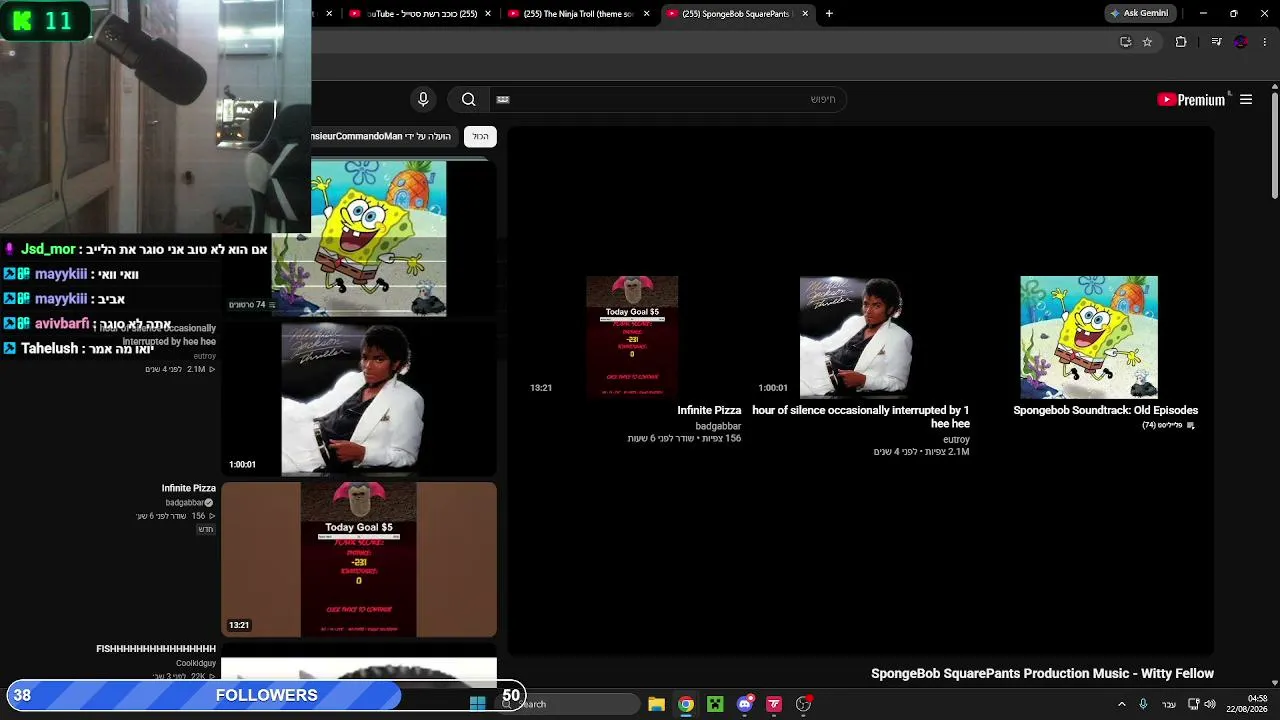The image size is (1280, 720).
Task: Open the Windows Start menu
Action: point(477,704)
